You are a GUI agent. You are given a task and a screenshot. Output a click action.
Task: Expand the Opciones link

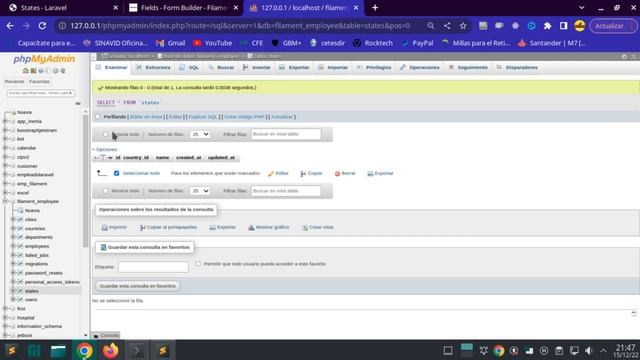click(x=106, y=149)
